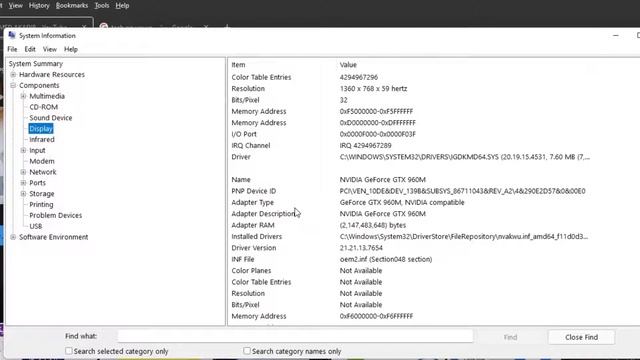Select the I/O Port row label
The height and width of the screenshot is (360, 640).
click(244, 134)
